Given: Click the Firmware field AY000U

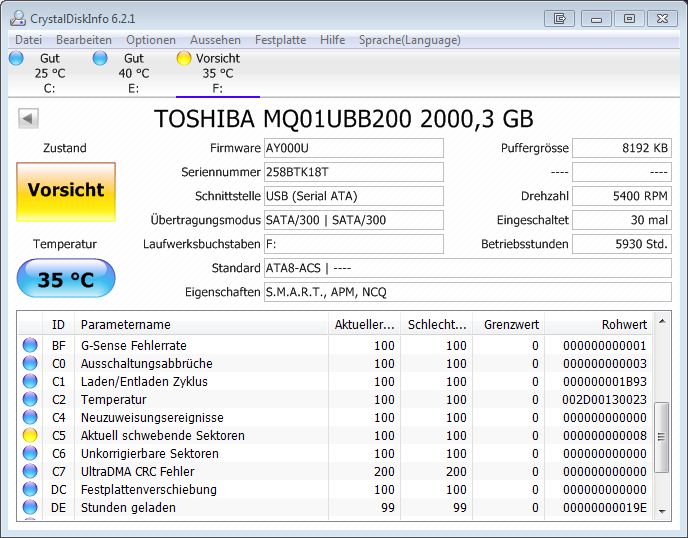Looking at the screenshot, I should pos(354,148).
